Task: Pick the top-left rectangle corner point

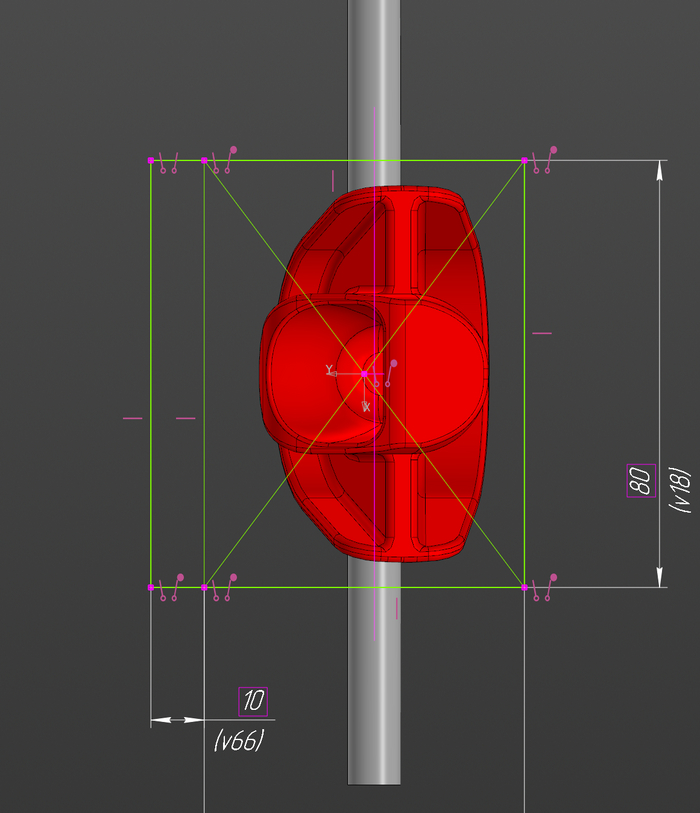Action: point(151,160)
